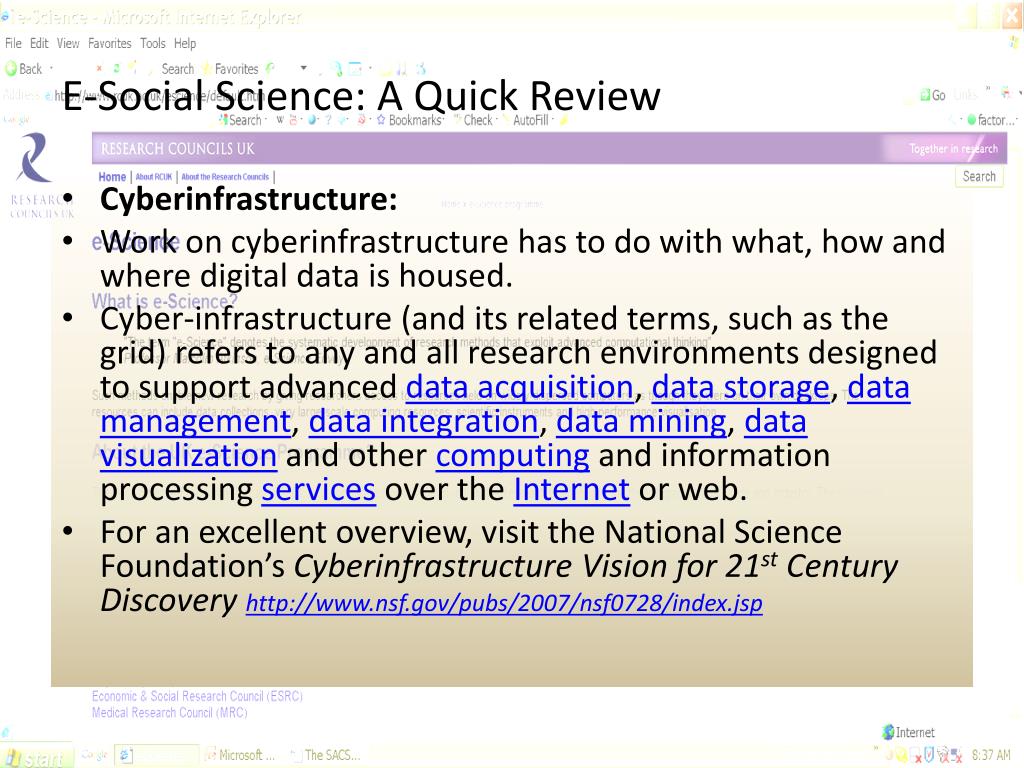
Task: Open the Favorites toolbar star button
Action: point(231,69)
